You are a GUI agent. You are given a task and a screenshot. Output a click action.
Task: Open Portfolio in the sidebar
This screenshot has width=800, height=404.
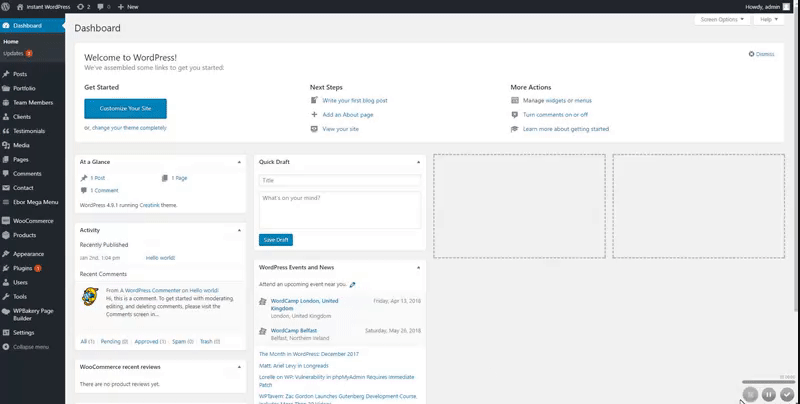24,88
